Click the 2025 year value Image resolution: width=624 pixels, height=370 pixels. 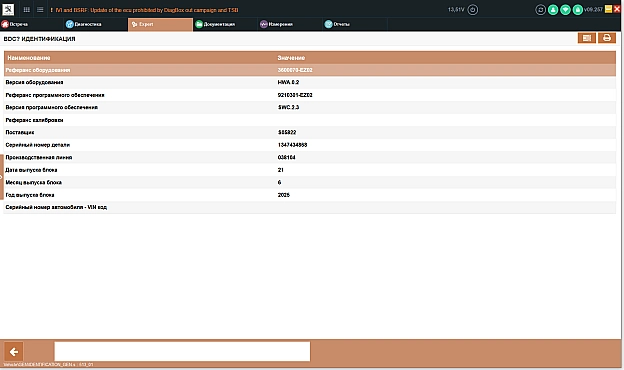point(284,195)
